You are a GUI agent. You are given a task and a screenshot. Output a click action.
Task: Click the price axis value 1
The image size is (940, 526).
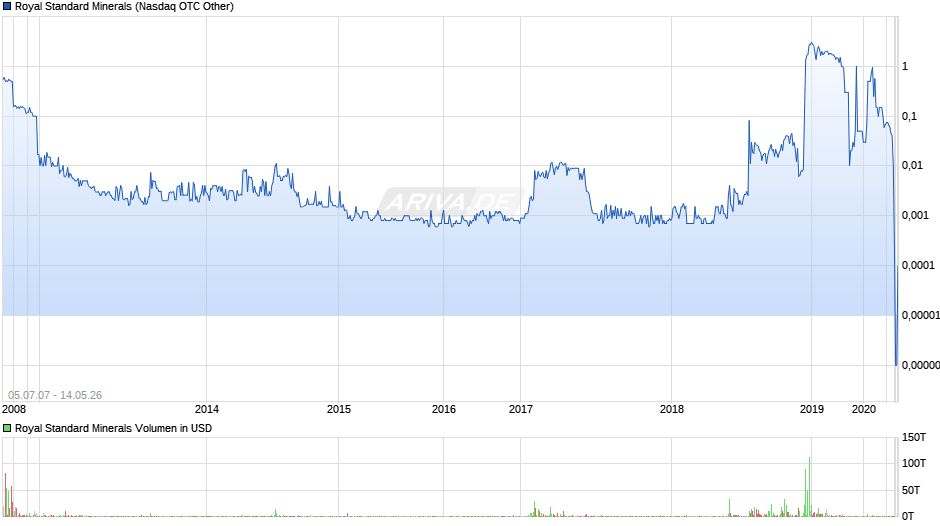click(905, 67)
